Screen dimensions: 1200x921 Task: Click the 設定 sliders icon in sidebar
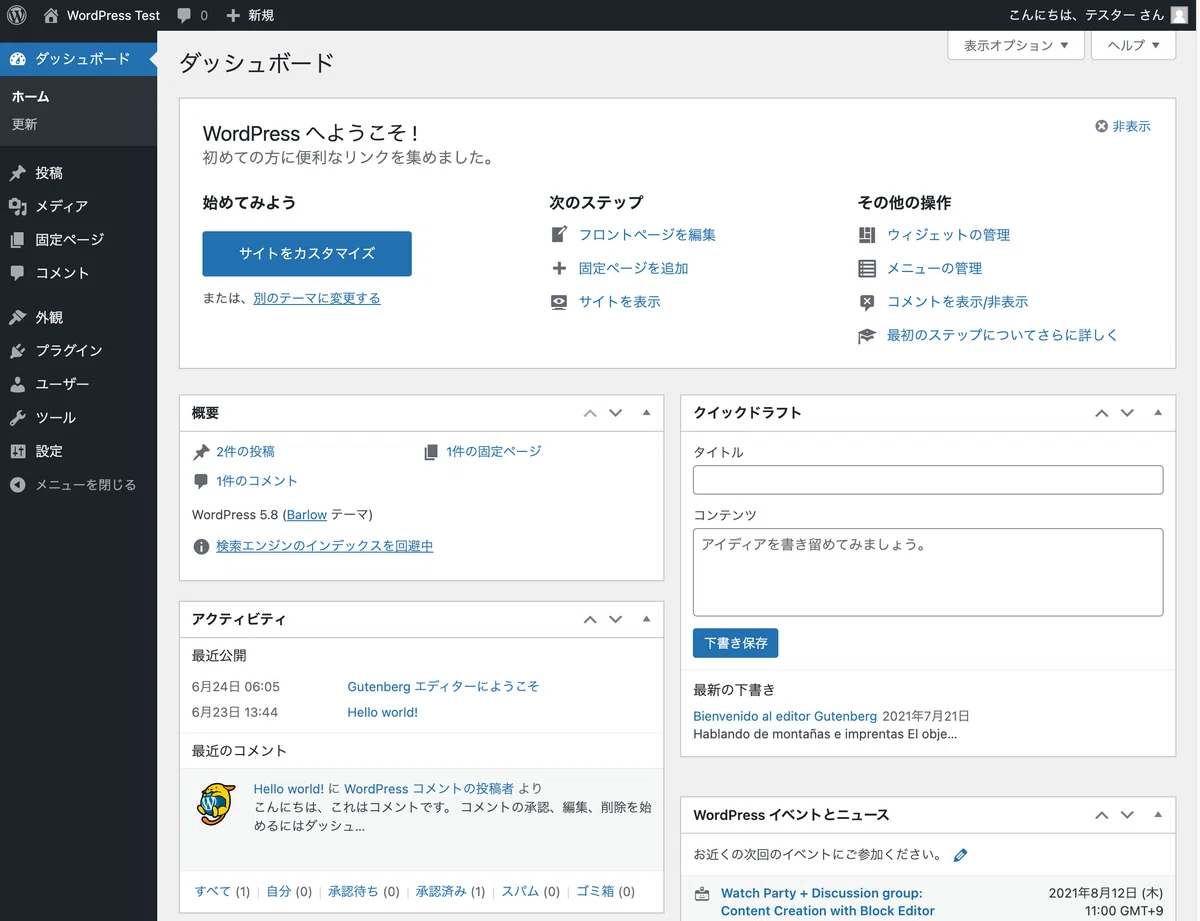tap(18, 451)
